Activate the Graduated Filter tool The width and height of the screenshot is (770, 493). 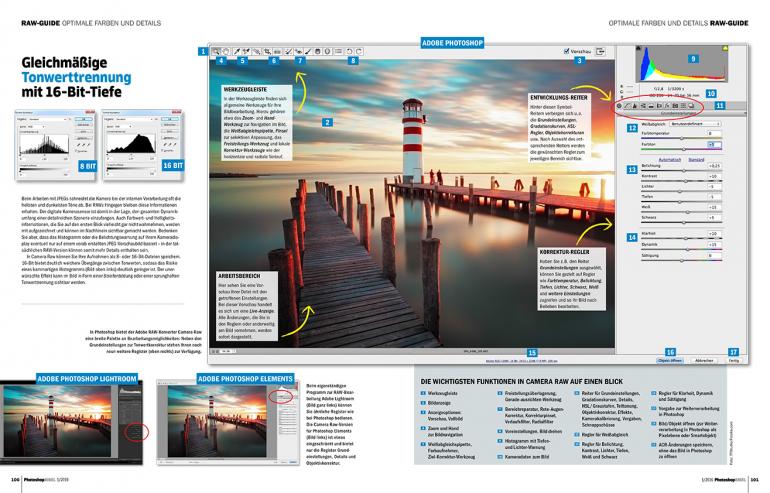(318, 51)
